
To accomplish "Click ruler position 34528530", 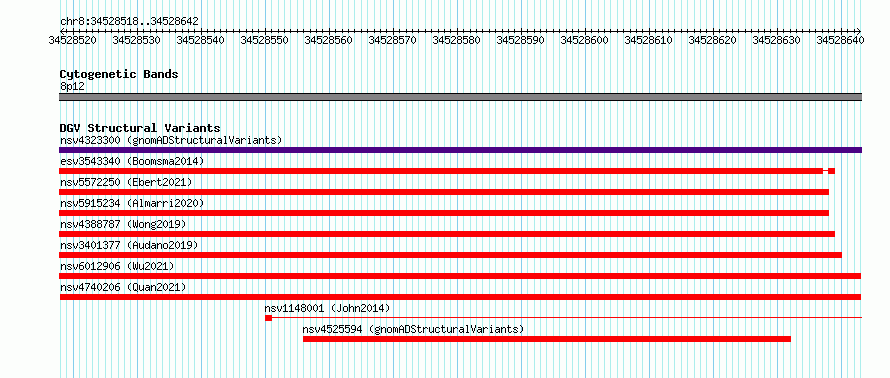I will click(137, 40).
